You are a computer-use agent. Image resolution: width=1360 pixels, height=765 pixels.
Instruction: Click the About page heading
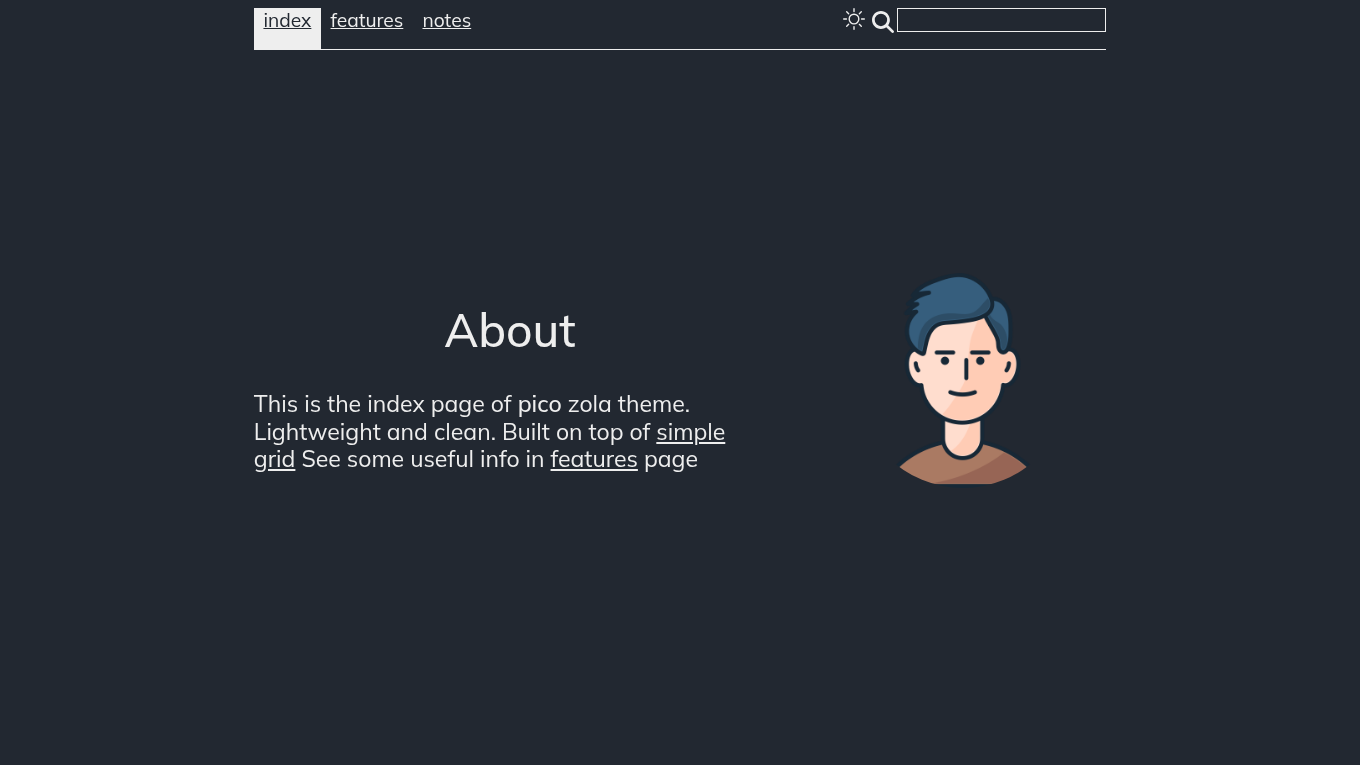coord(510,330)
